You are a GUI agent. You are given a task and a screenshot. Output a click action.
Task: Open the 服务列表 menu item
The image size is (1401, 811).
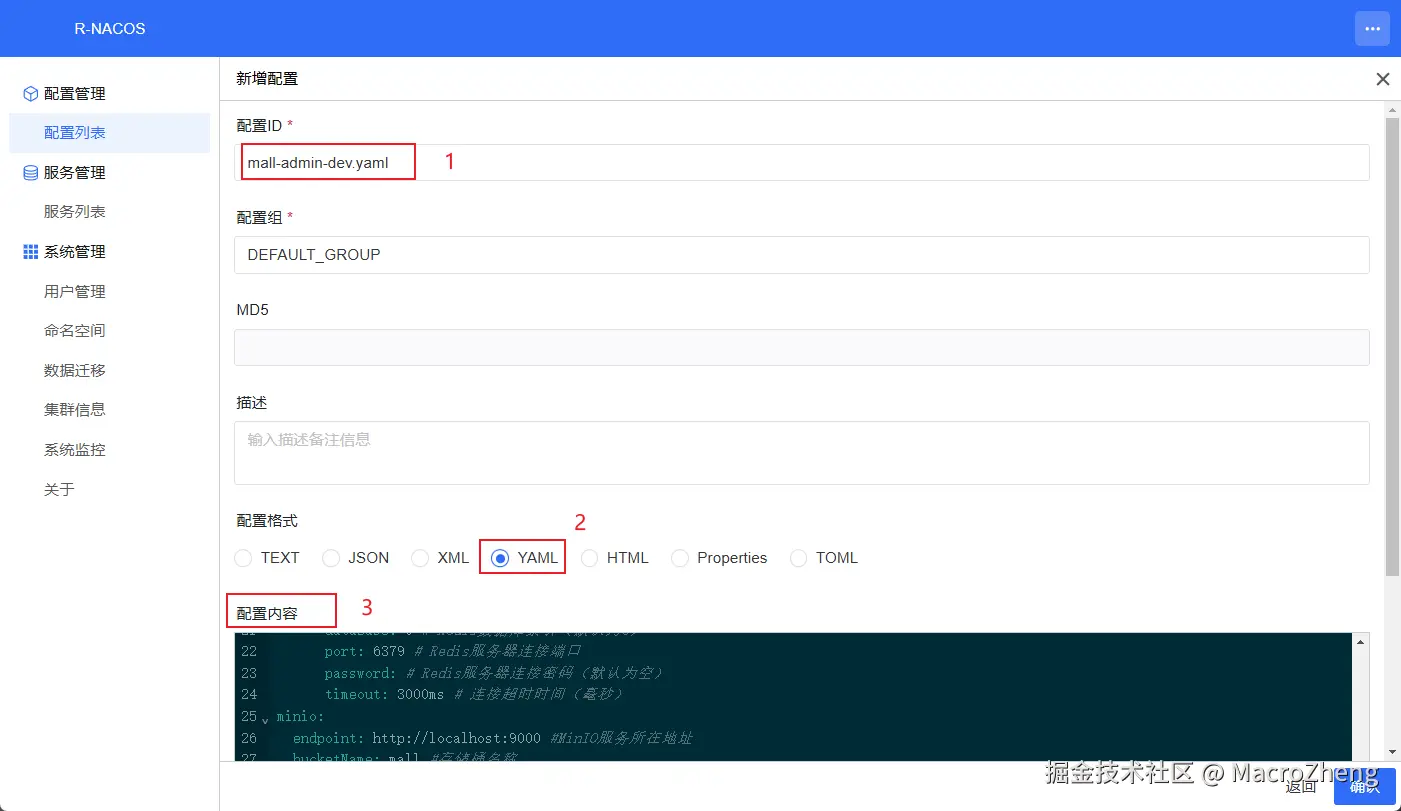click(x=109, y=212)
